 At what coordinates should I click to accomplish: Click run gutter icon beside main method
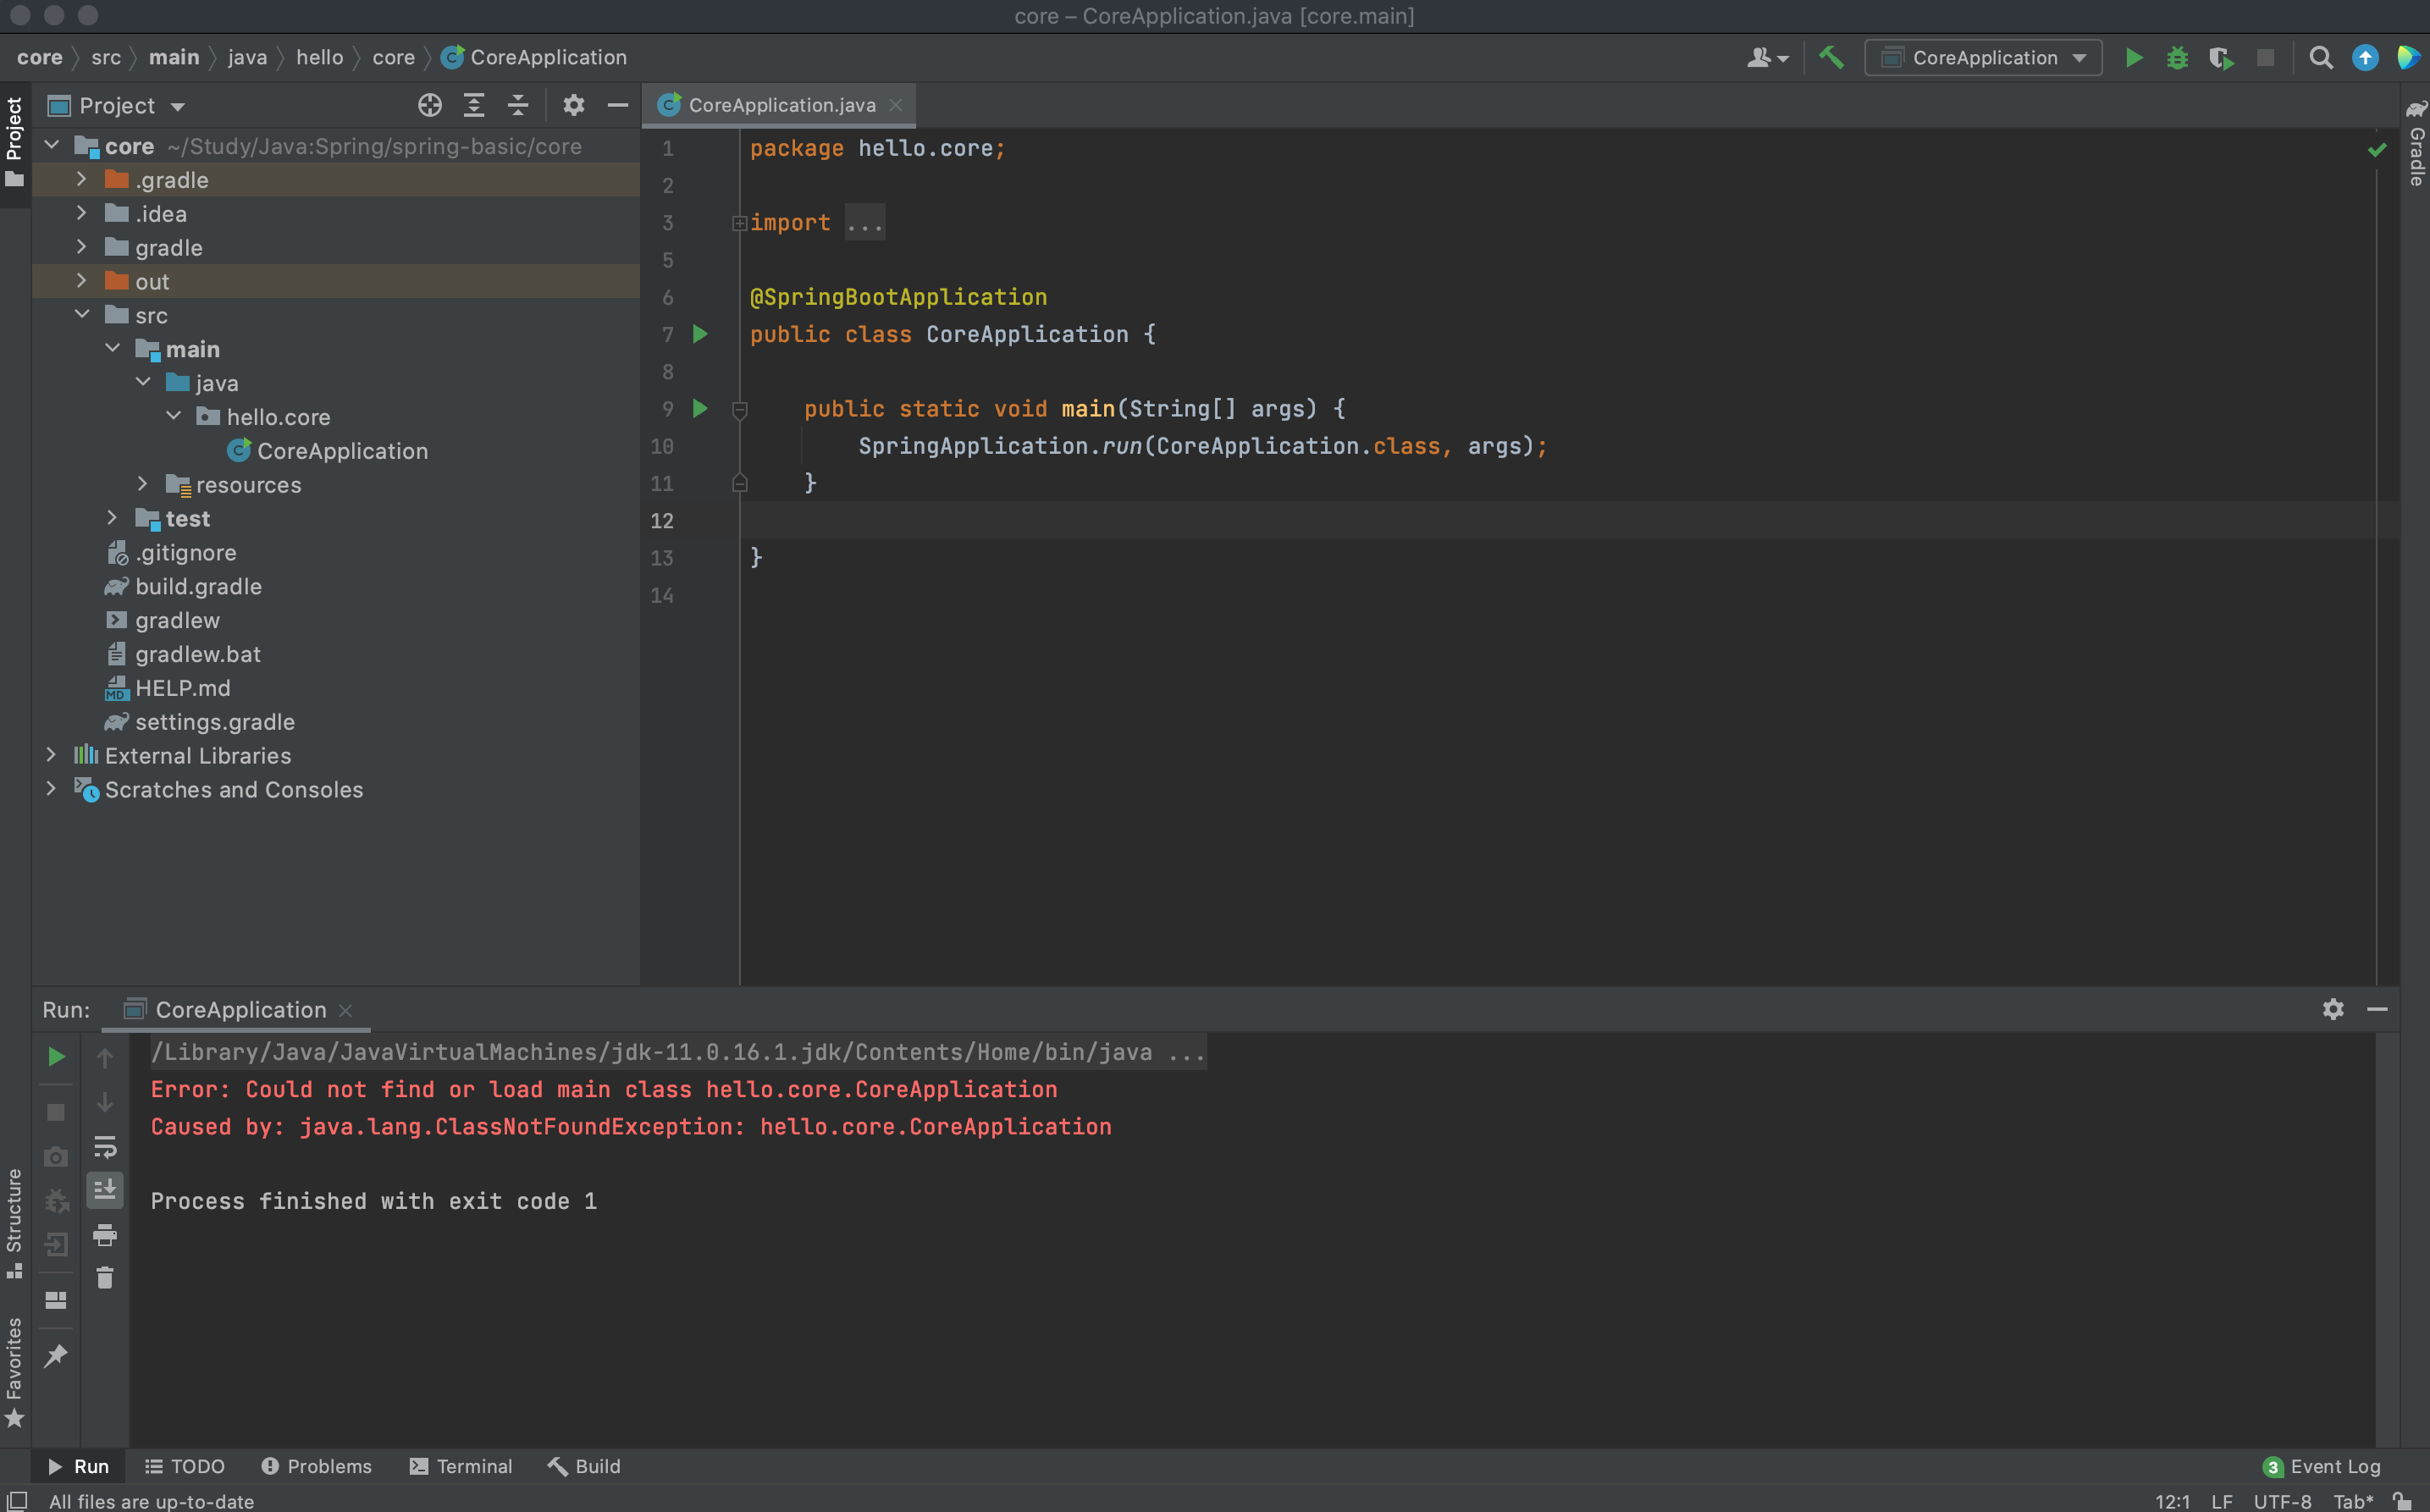[700, 408]
